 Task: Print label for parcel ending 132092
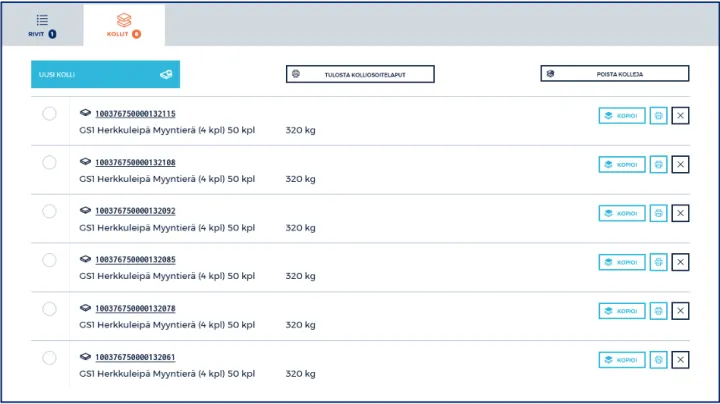tap(658, 213)
